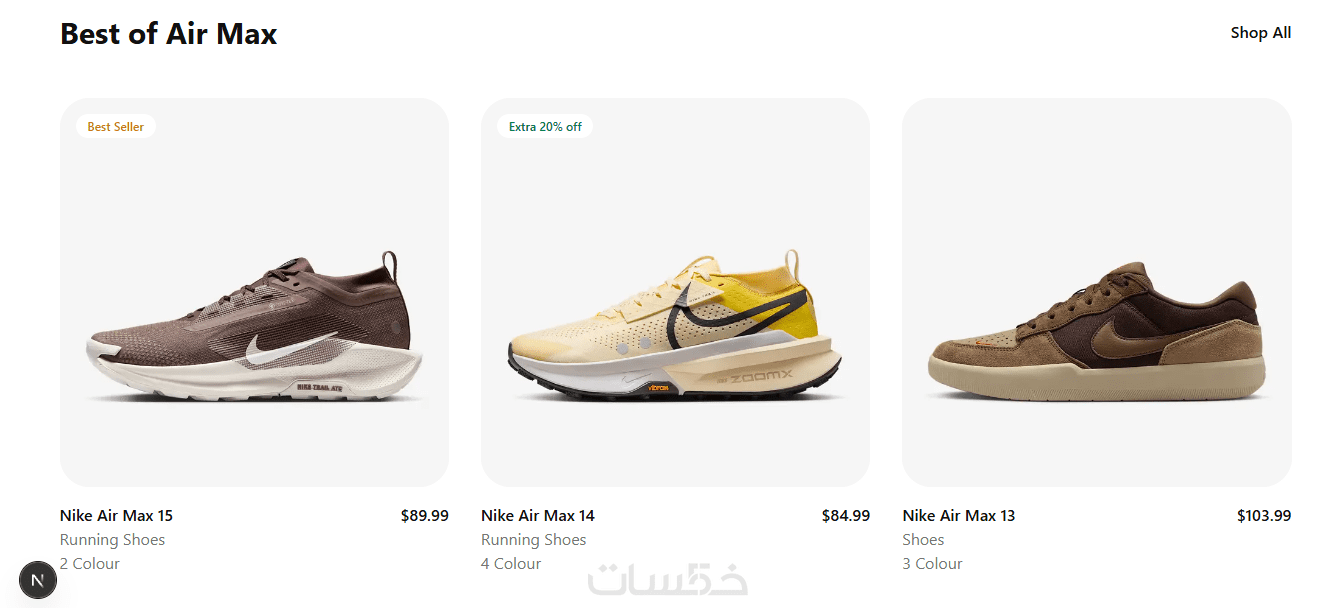Click the $89.99 price
Screen dimensions: 1337x608
pyautogui.click(x=425, y=516)
